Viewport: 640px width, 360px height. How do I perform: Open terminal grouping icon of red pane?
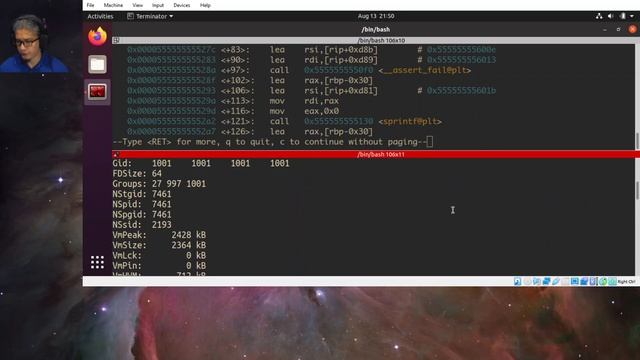[x=116, y=154]
